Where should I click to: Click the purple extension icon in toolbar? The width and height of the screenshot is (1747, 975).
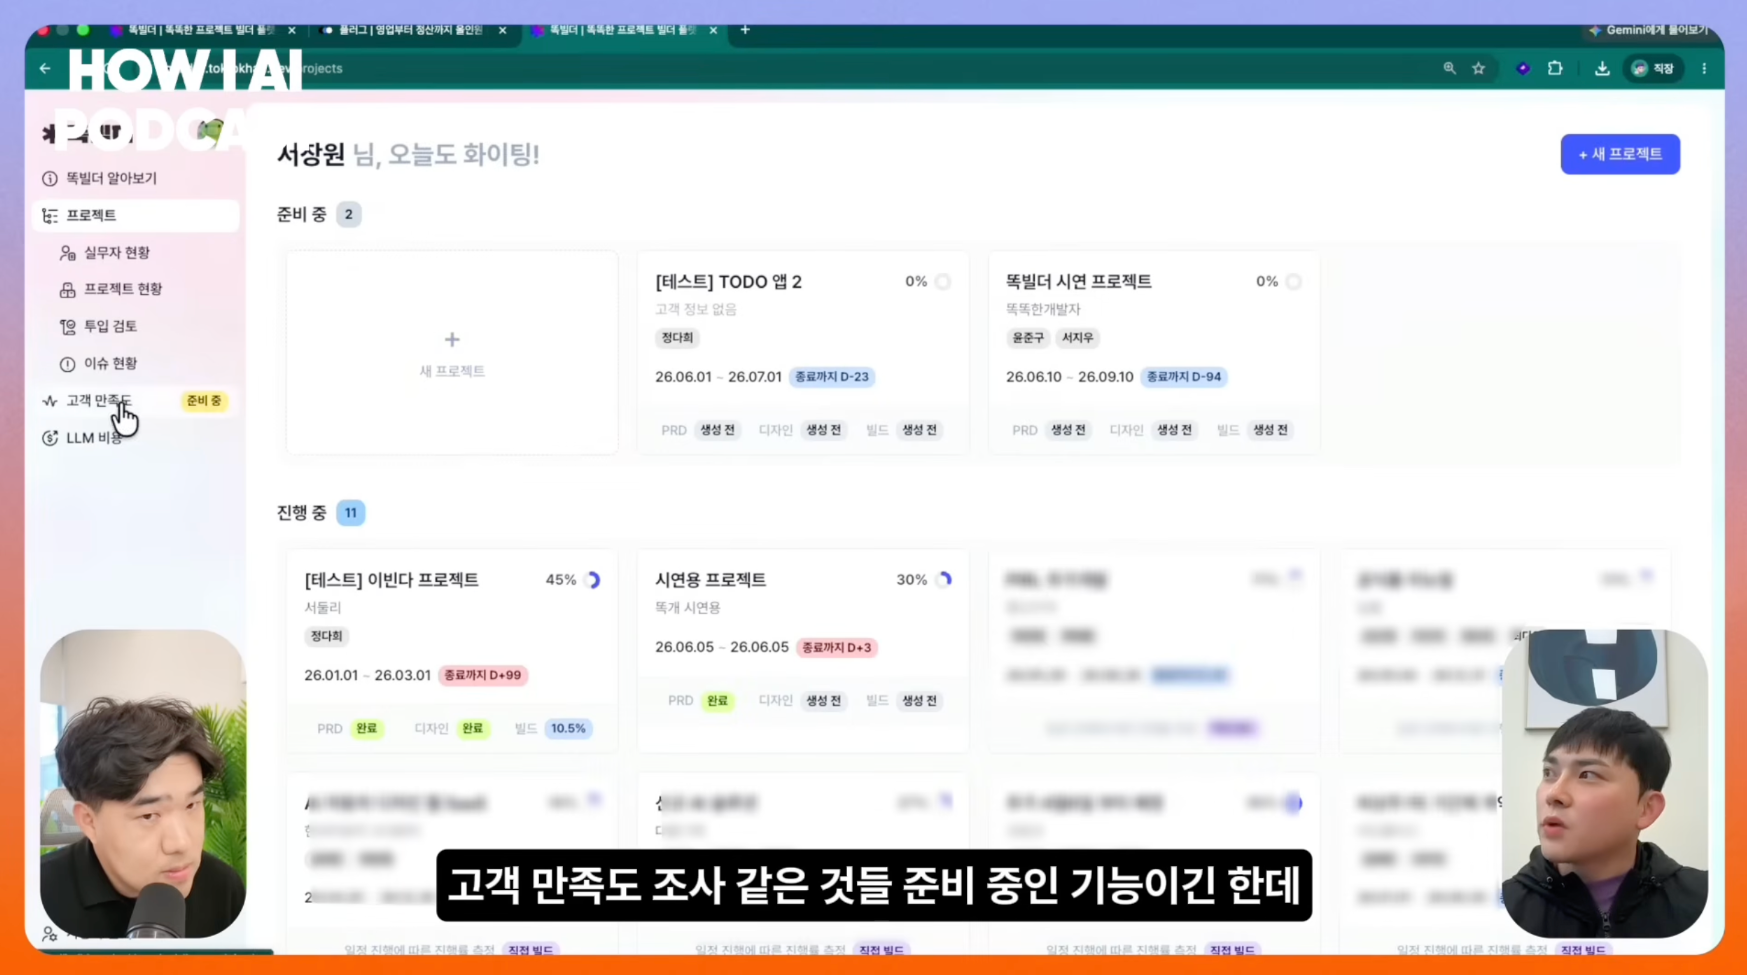pyautogui.click(x=1523, y=68)
